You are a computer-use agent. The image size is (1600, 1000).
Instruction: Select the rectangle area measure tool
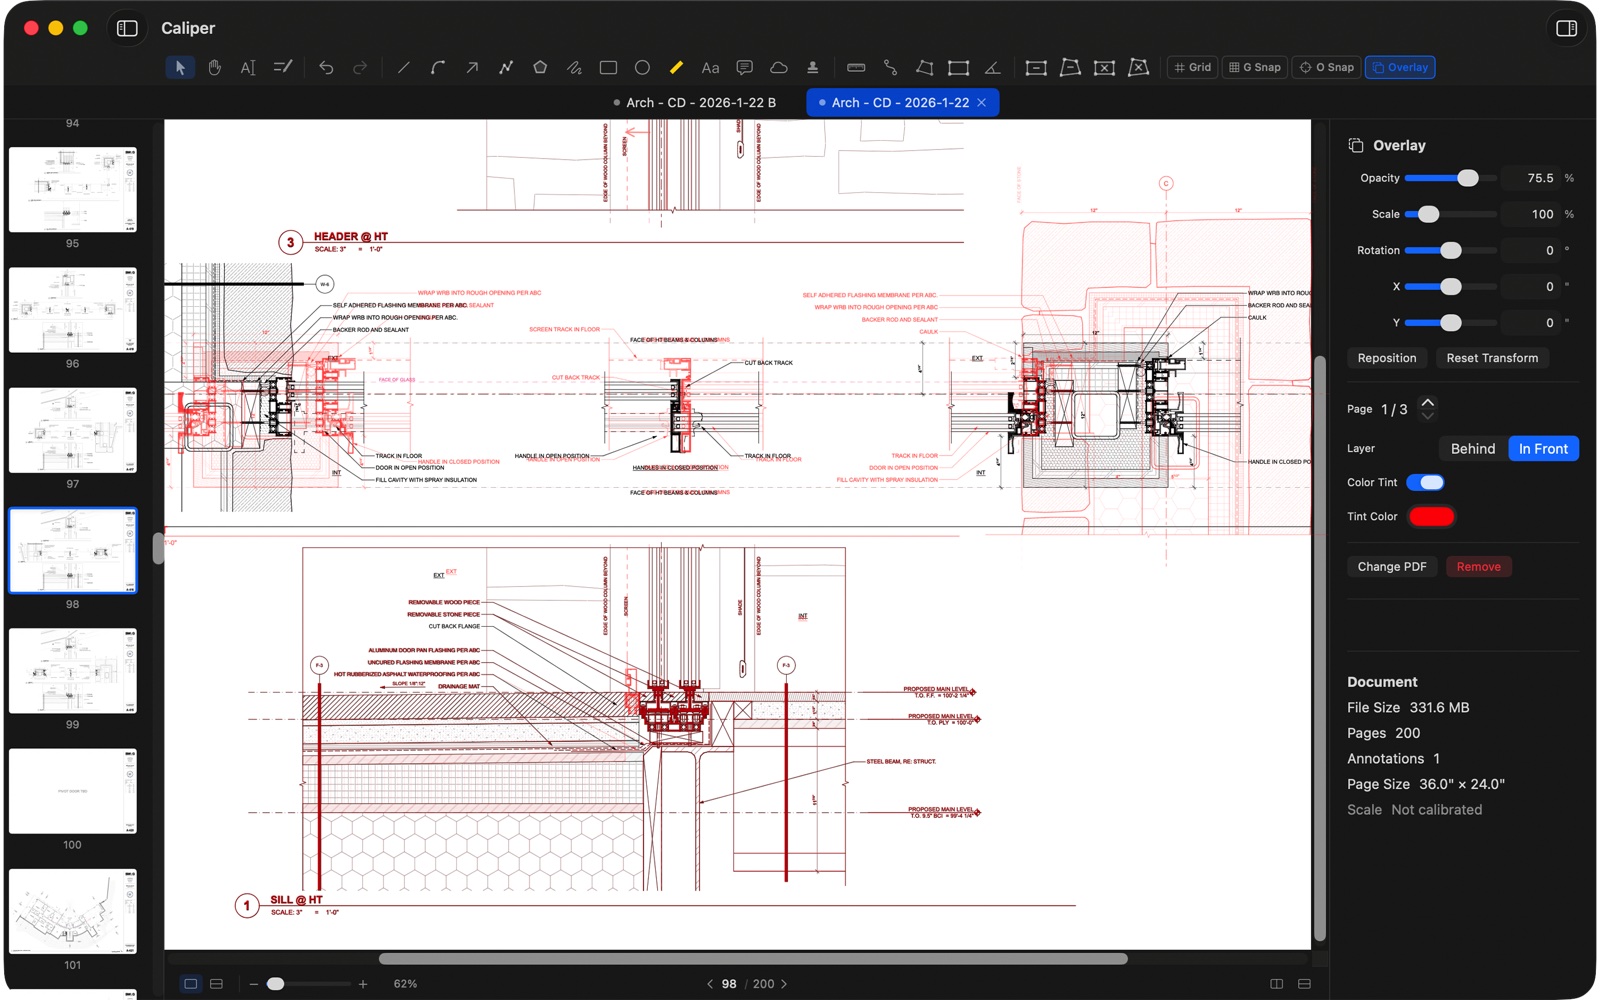[958, 68]
